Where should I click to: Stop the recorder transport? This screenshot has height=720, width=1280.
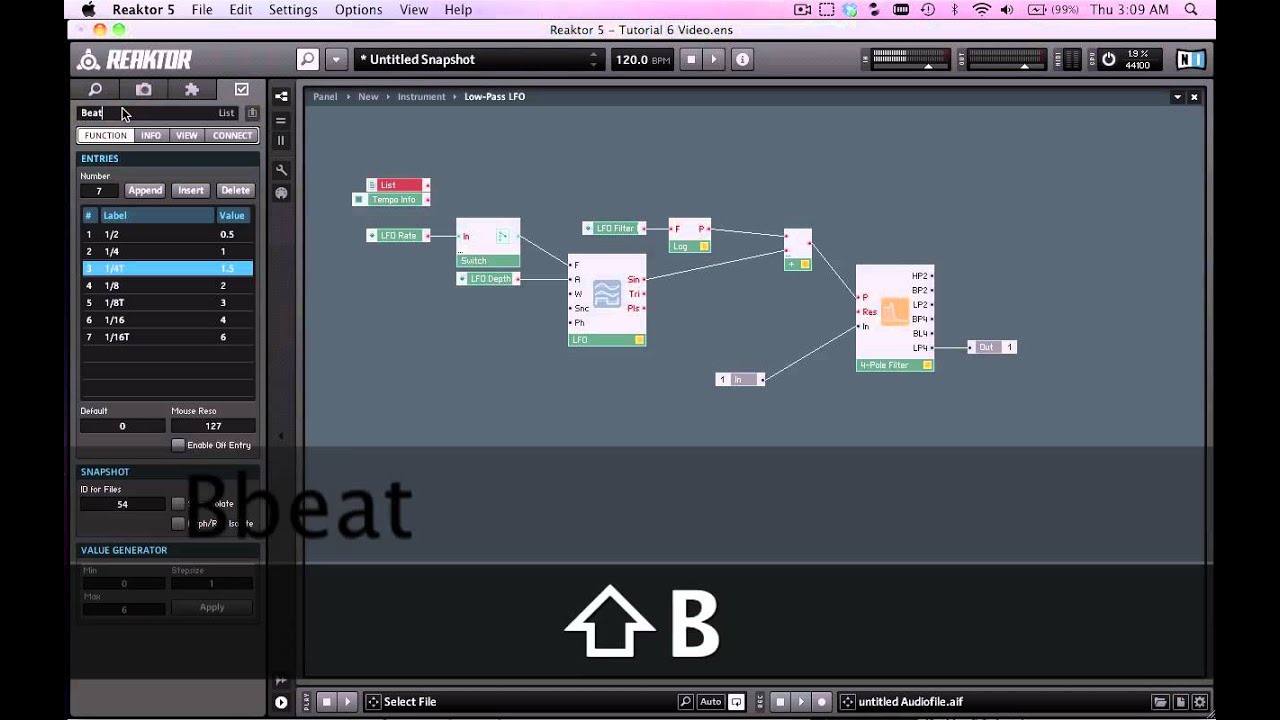pyautogui.click(x=780, y=702)
